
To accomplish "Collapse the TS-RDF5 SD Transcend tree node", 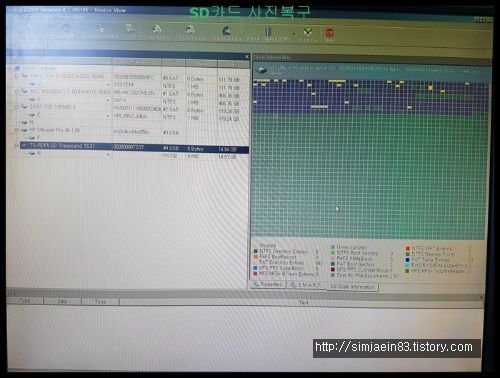I will (x=16, y=146).
